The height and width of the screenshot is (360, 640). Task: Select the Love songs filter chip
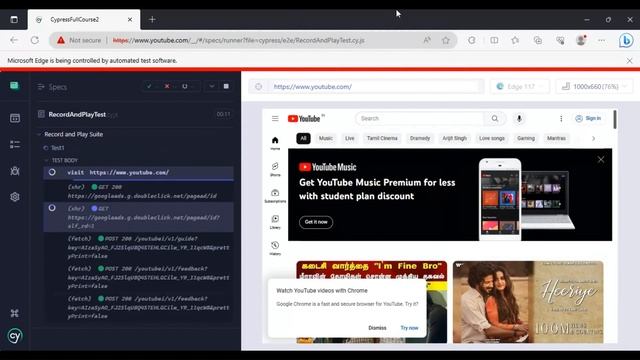tap(492, 138)
